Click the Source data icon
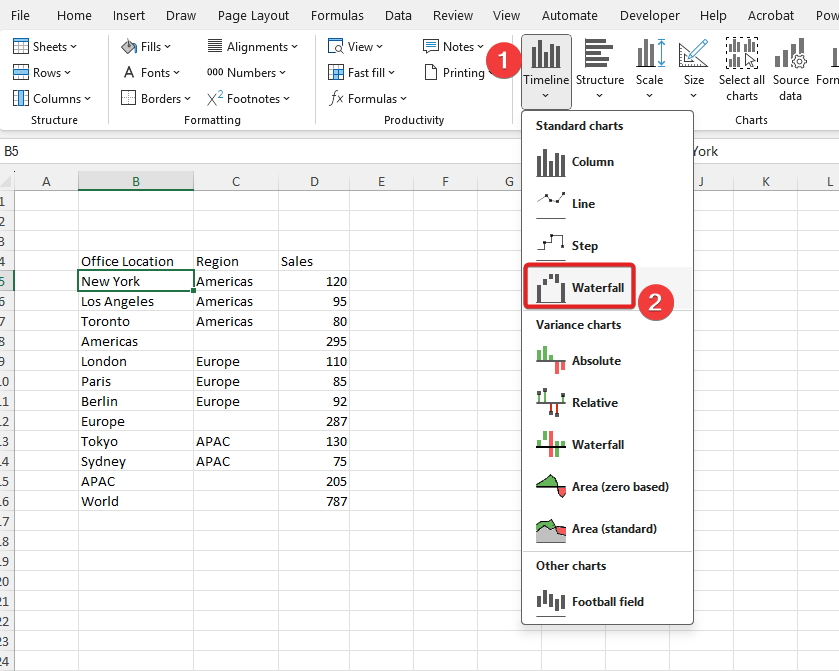 click(790, 71)
